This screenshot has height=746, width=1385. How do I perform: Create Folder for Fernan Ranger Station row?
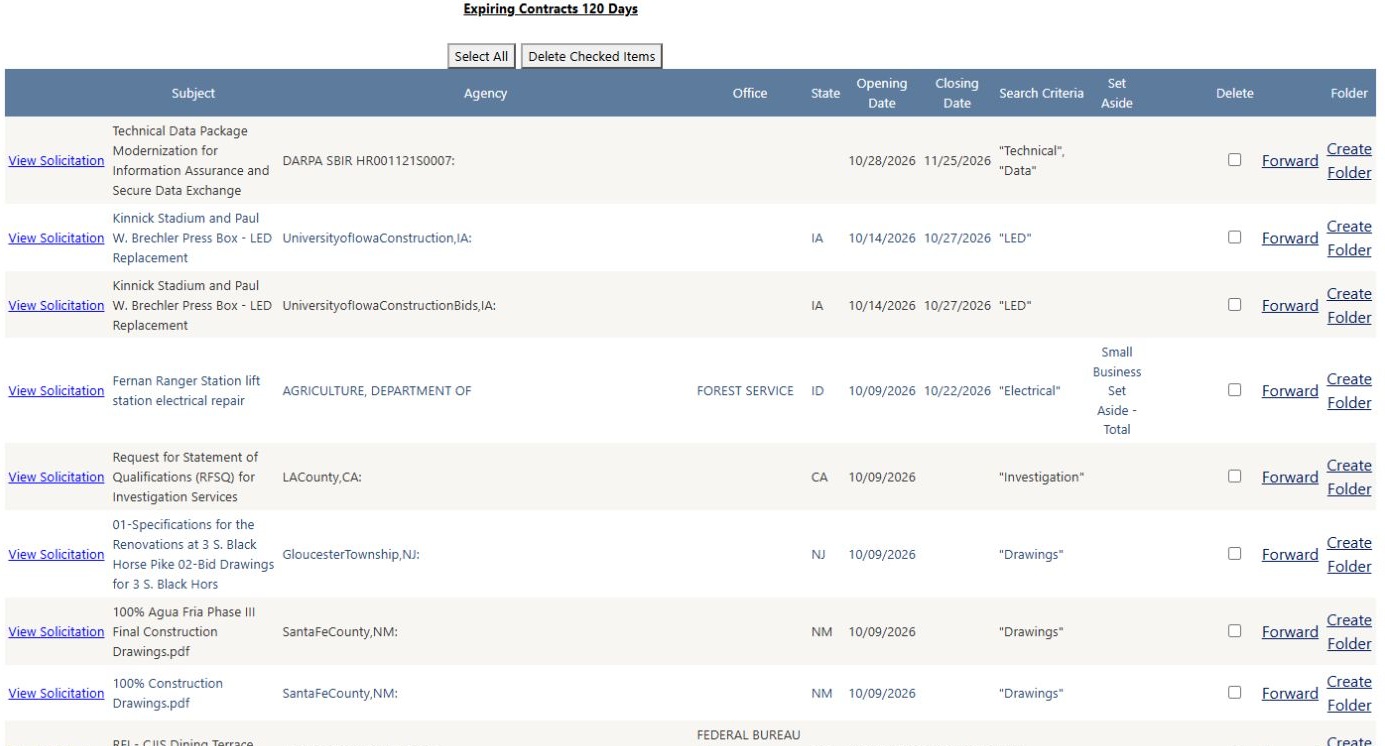tap(1349, 391)
